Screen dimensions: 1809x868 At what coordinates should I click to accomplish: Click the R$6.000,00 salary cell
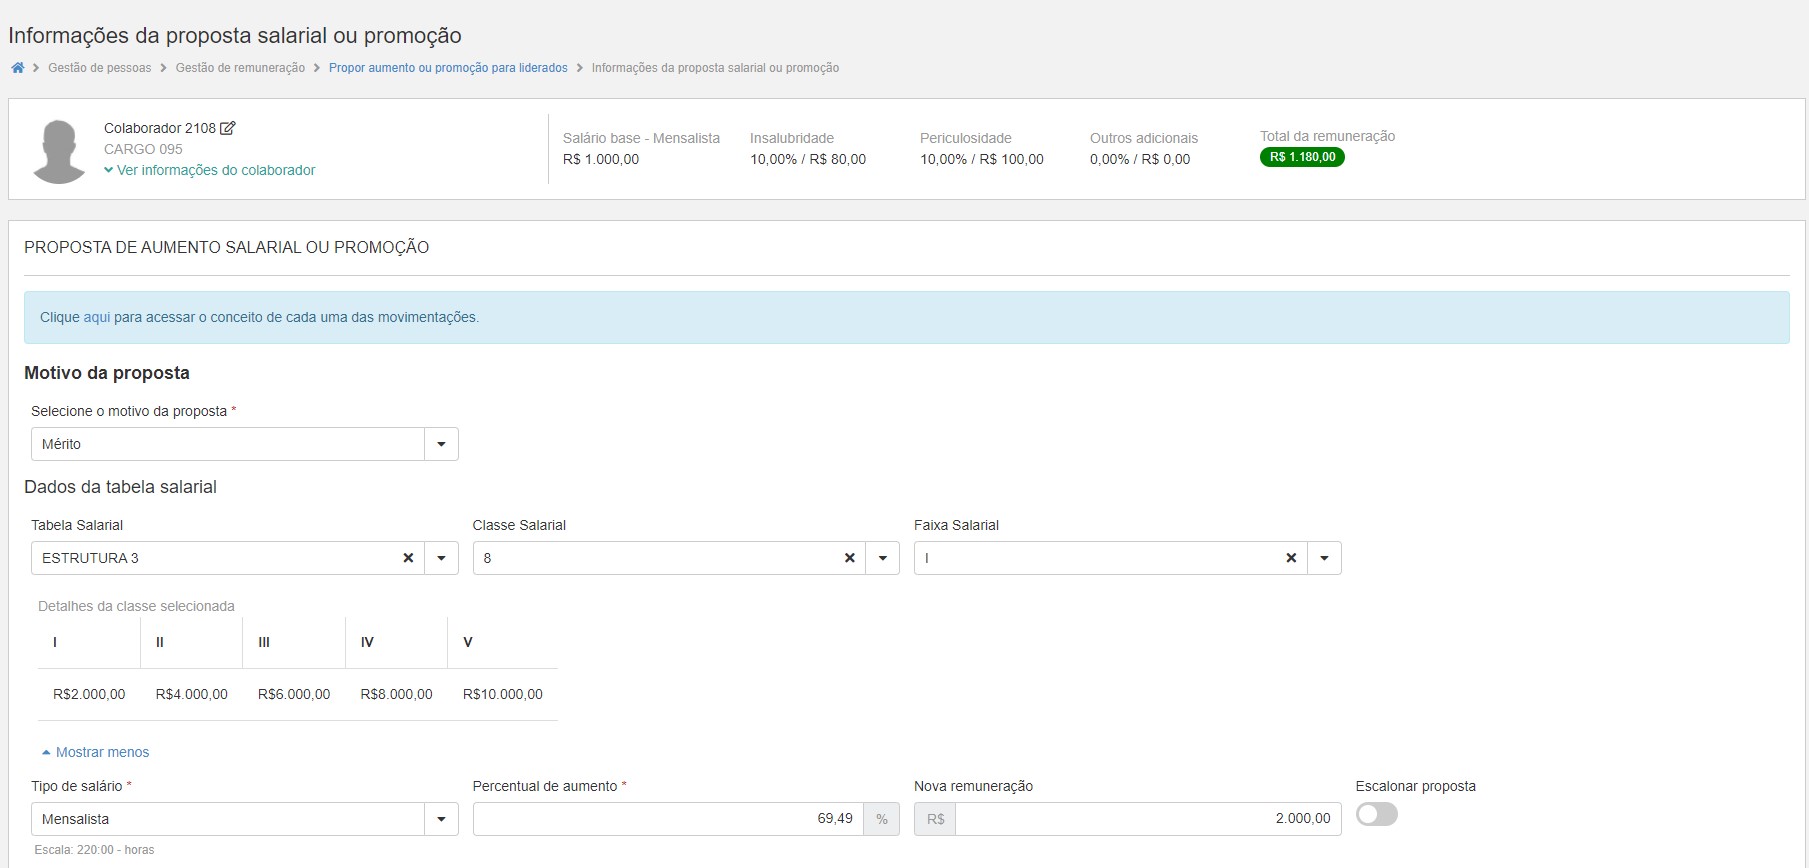294,694
